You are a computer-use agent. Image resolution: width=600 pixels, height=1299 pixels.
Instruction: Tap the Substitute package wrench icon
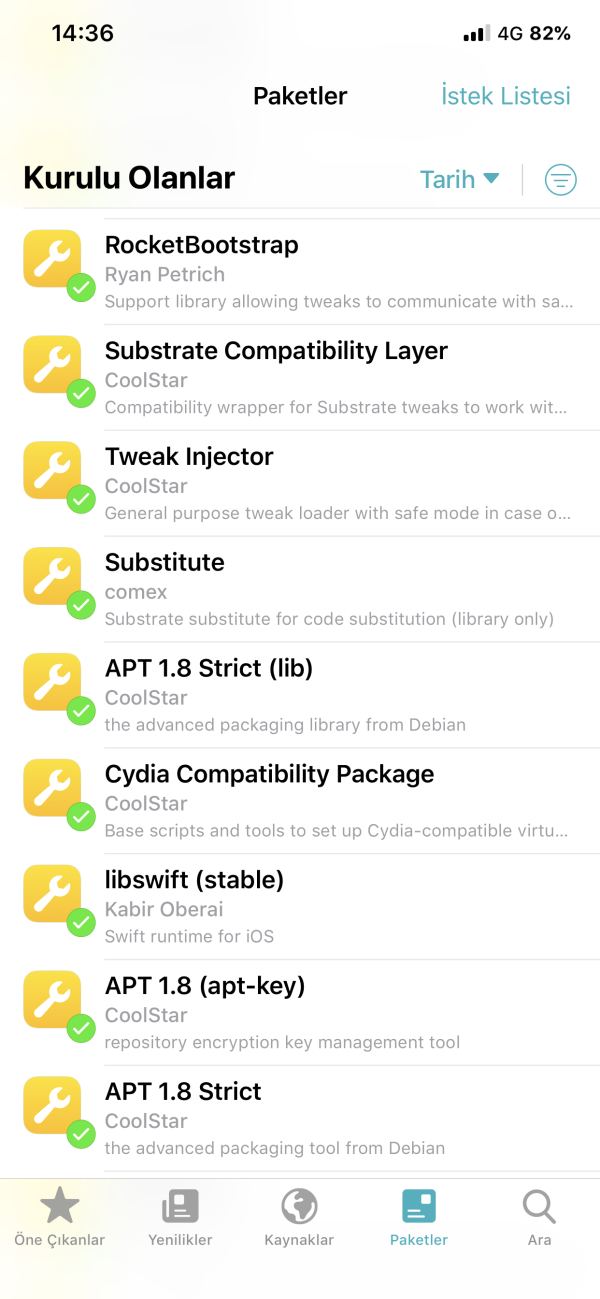point(52,577)
